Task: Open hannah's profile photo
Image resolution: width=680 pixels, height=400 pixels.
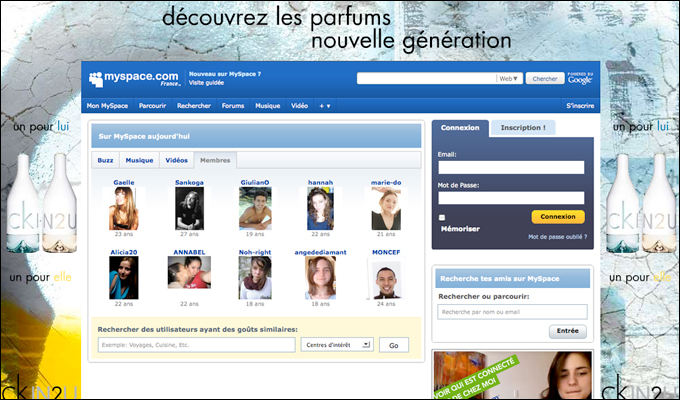Action: click(x=320, y=208)
